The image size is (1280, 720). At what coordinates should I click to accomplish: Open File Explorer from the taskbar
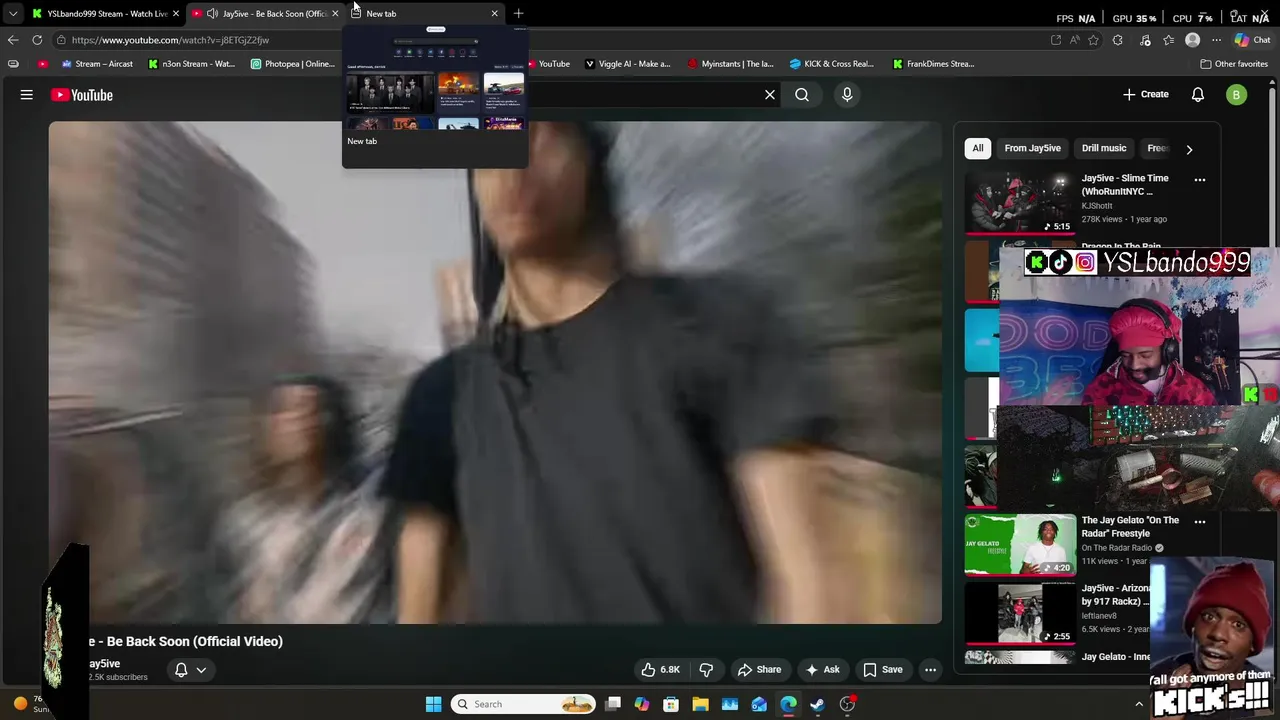point(700,704)
